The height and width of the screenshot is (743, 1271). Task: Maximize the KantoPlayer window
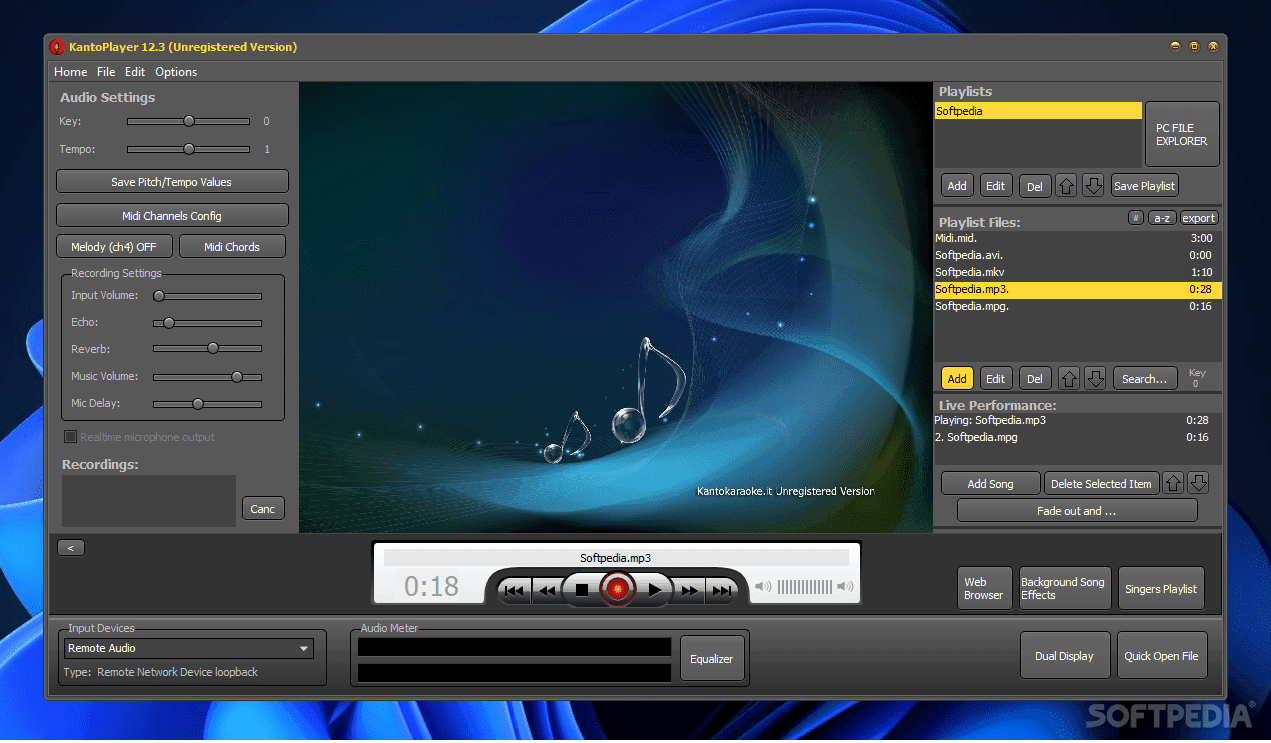tap(1194, 46)
